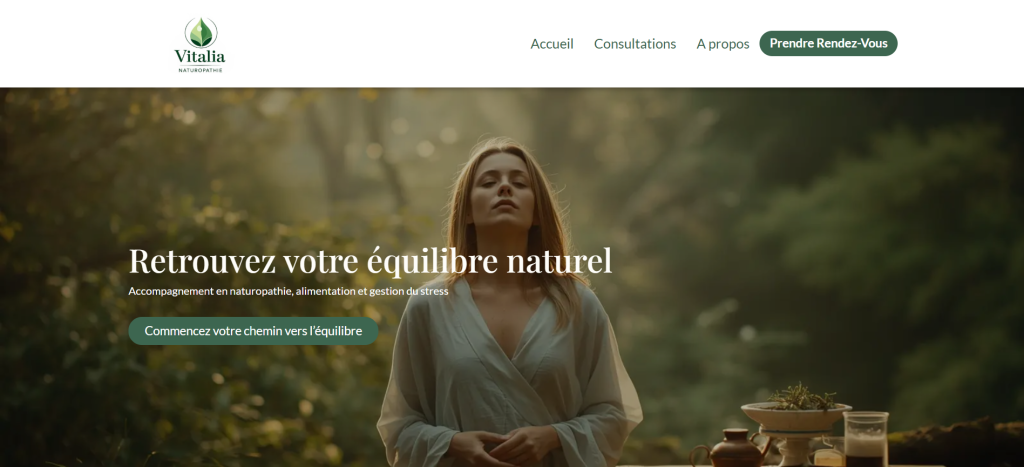Viewport: 1024px width, 467px height.
Task: Select the Accompagnement en naturopathie subtitle text
Action: tap(288, 291)
